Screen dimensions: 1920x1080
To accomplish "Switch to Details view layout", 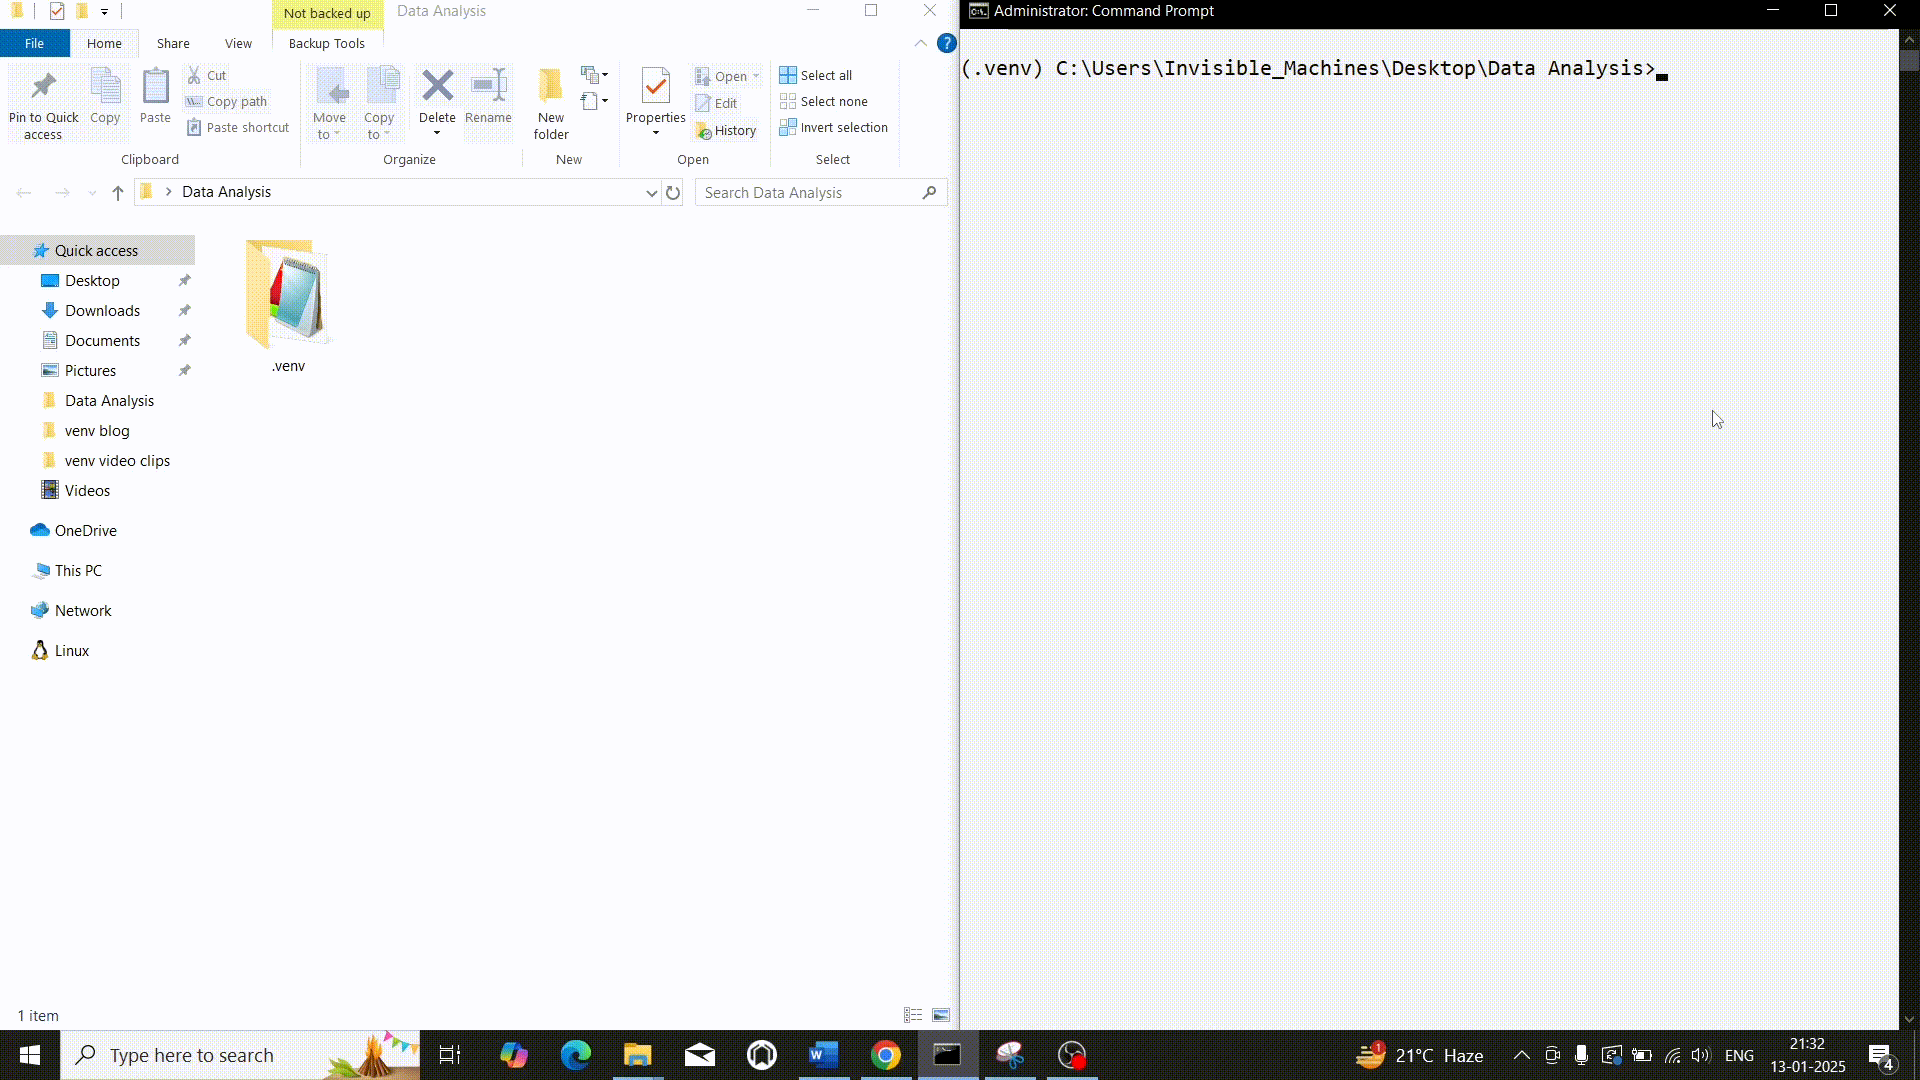I will tap(913, 1015).
